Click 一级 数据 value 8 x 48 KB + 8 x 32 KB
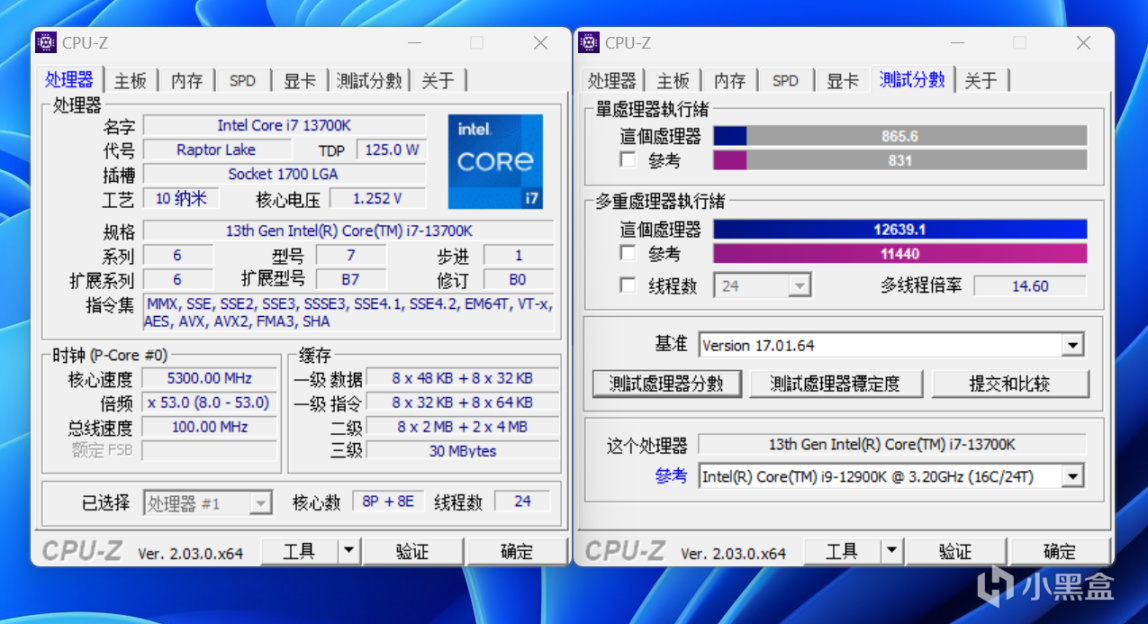This screenshot has height=624, width=1148. point(462,378)
